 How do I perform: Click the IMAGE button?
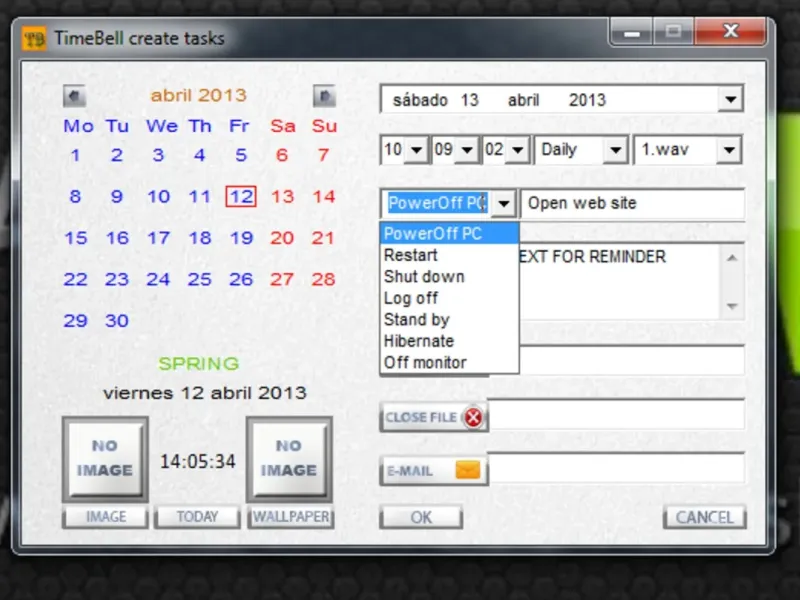(x=106, y=517)
